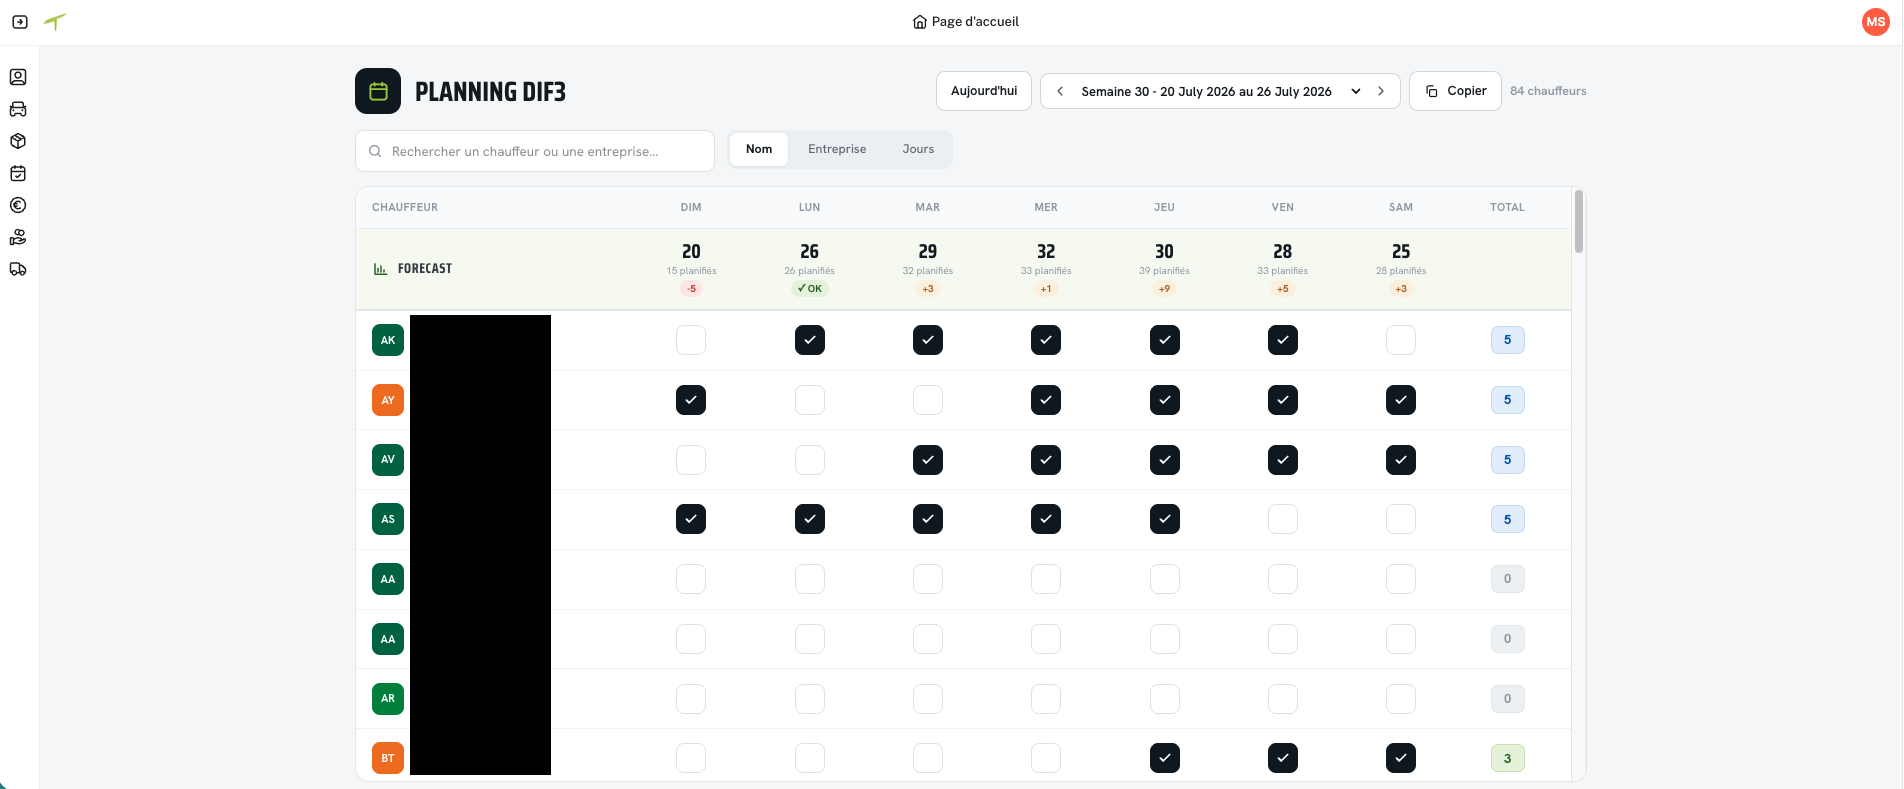Click the AS driver avatar badge
This screenshot has width=1904, height=789.
tap(388, 519)
